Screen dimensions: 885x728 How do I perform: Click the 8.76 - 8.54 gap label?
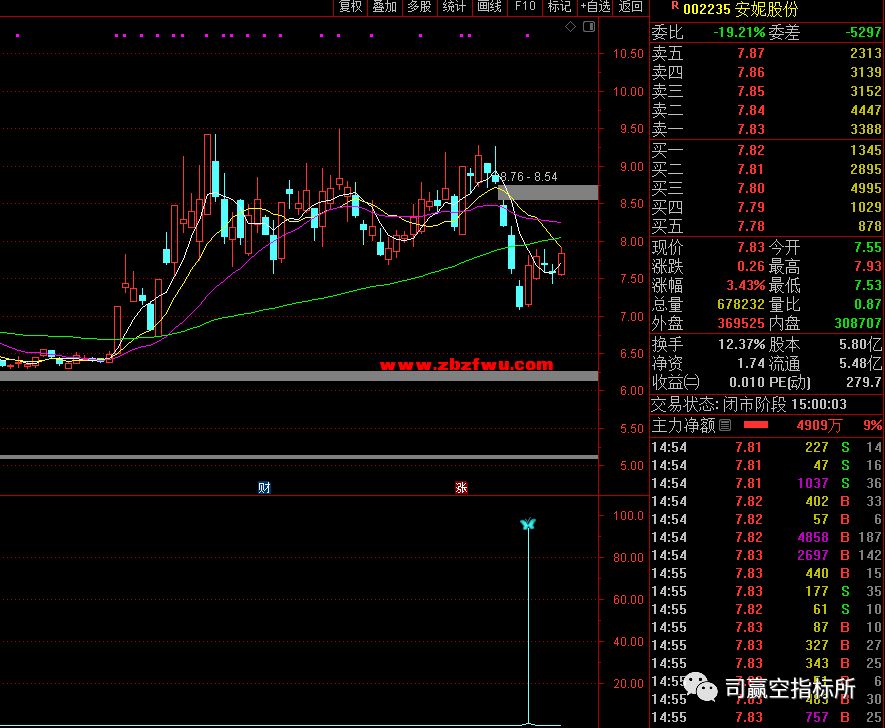(529, 177)
